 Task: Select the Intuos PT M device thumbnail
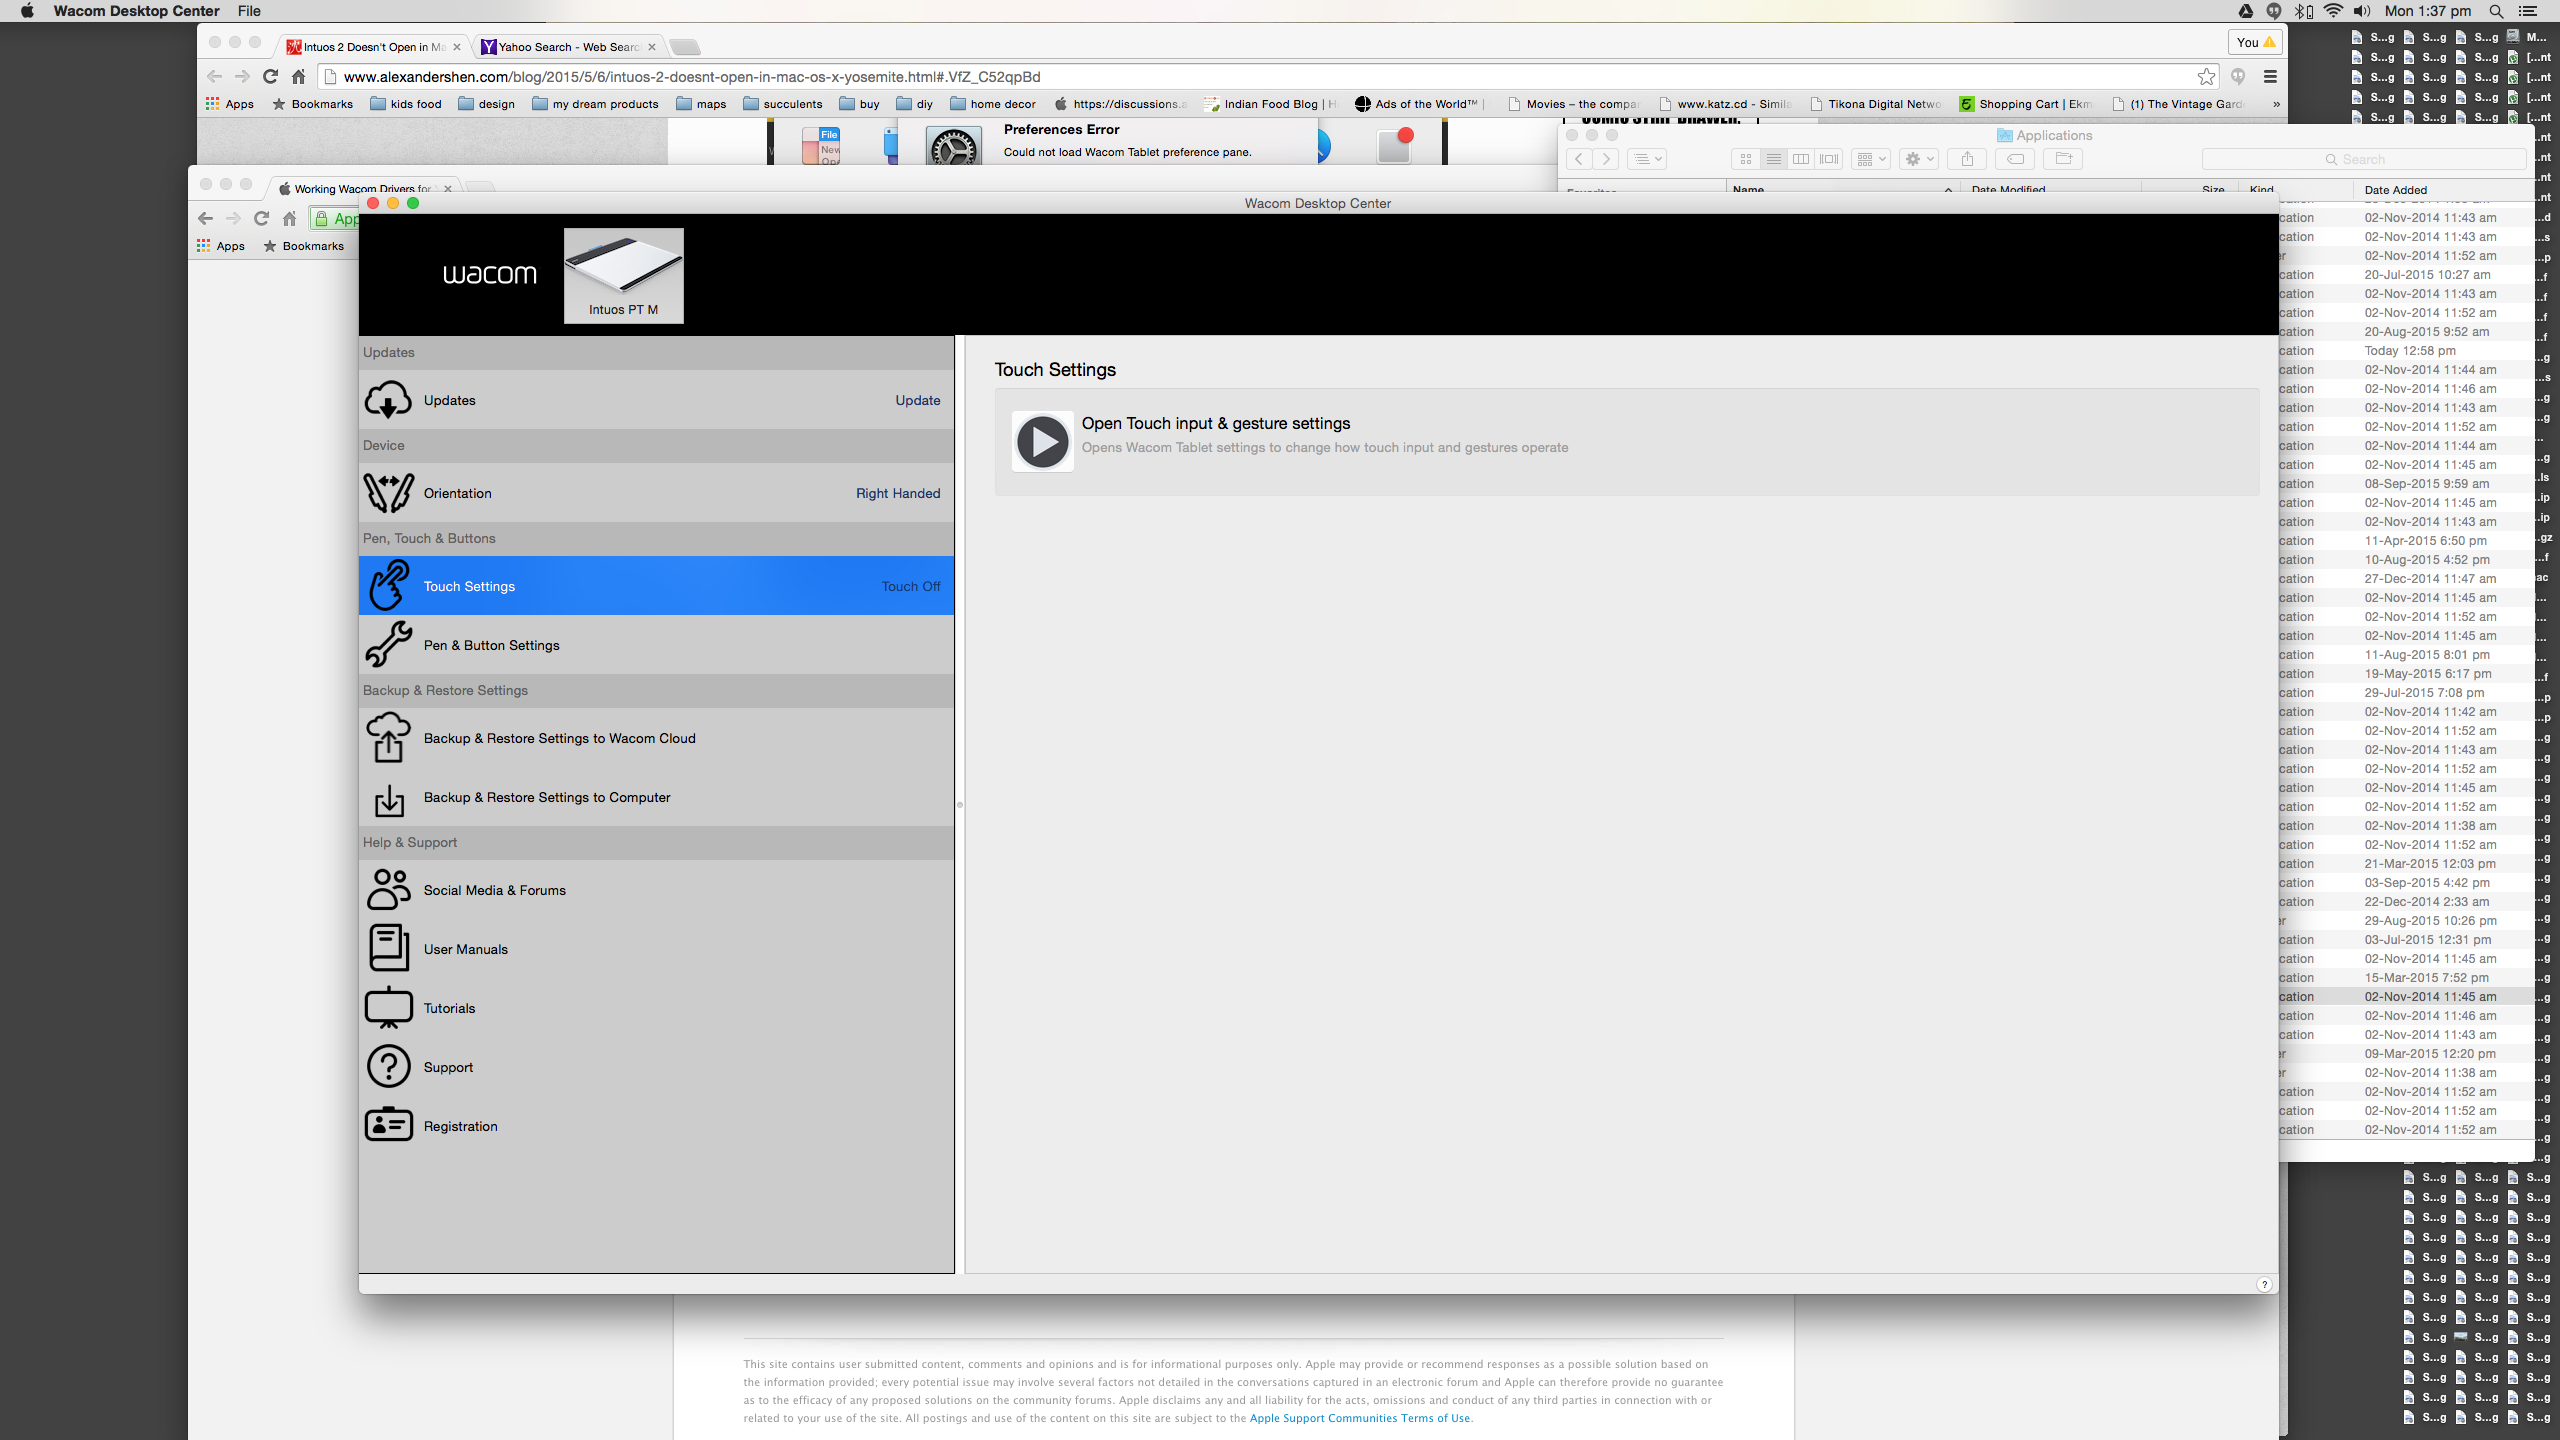coord(623,275)
